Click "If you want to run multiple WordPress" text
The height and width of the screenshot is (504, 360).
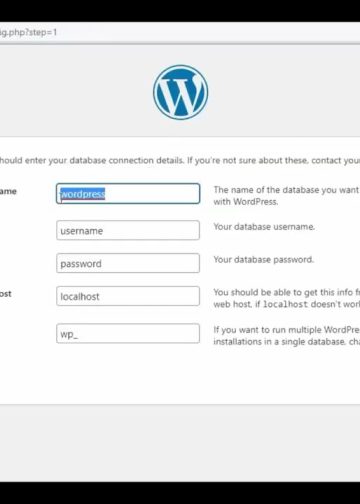(x=286, y=330)
